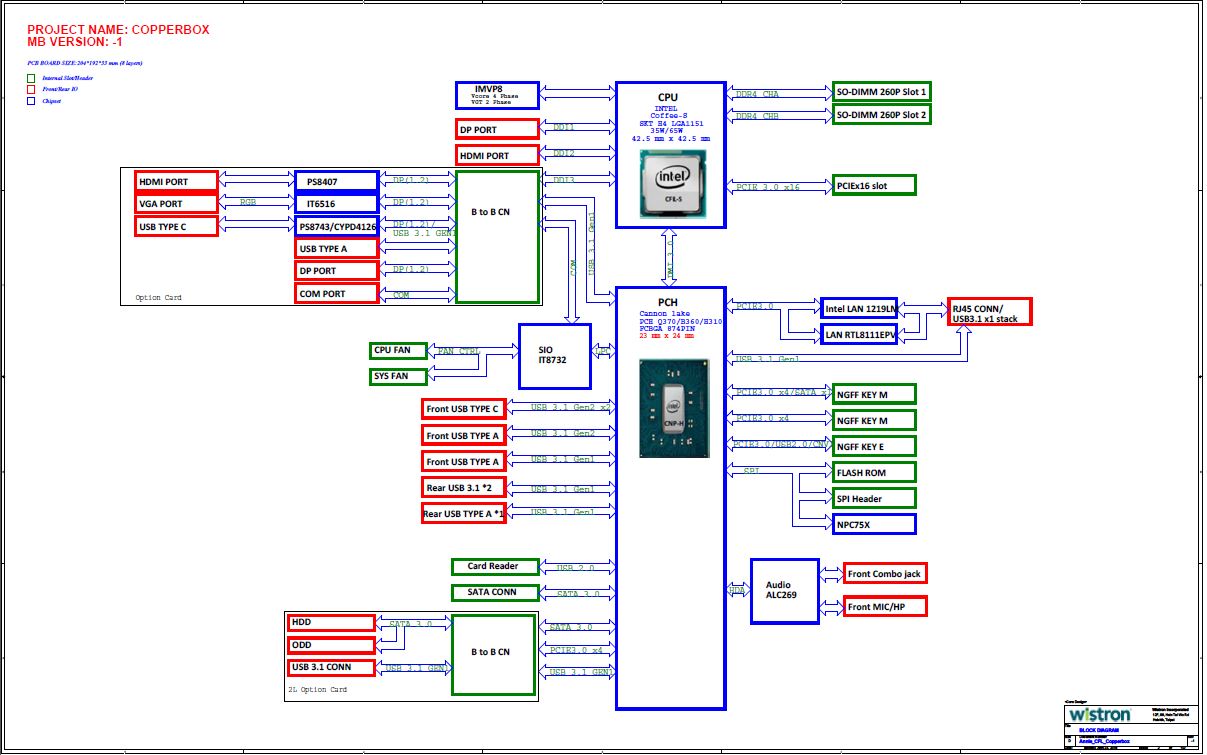This screenshot has width=1207, height=755.
Task: Click the FLASH ROM block
Action: (874, 472)
